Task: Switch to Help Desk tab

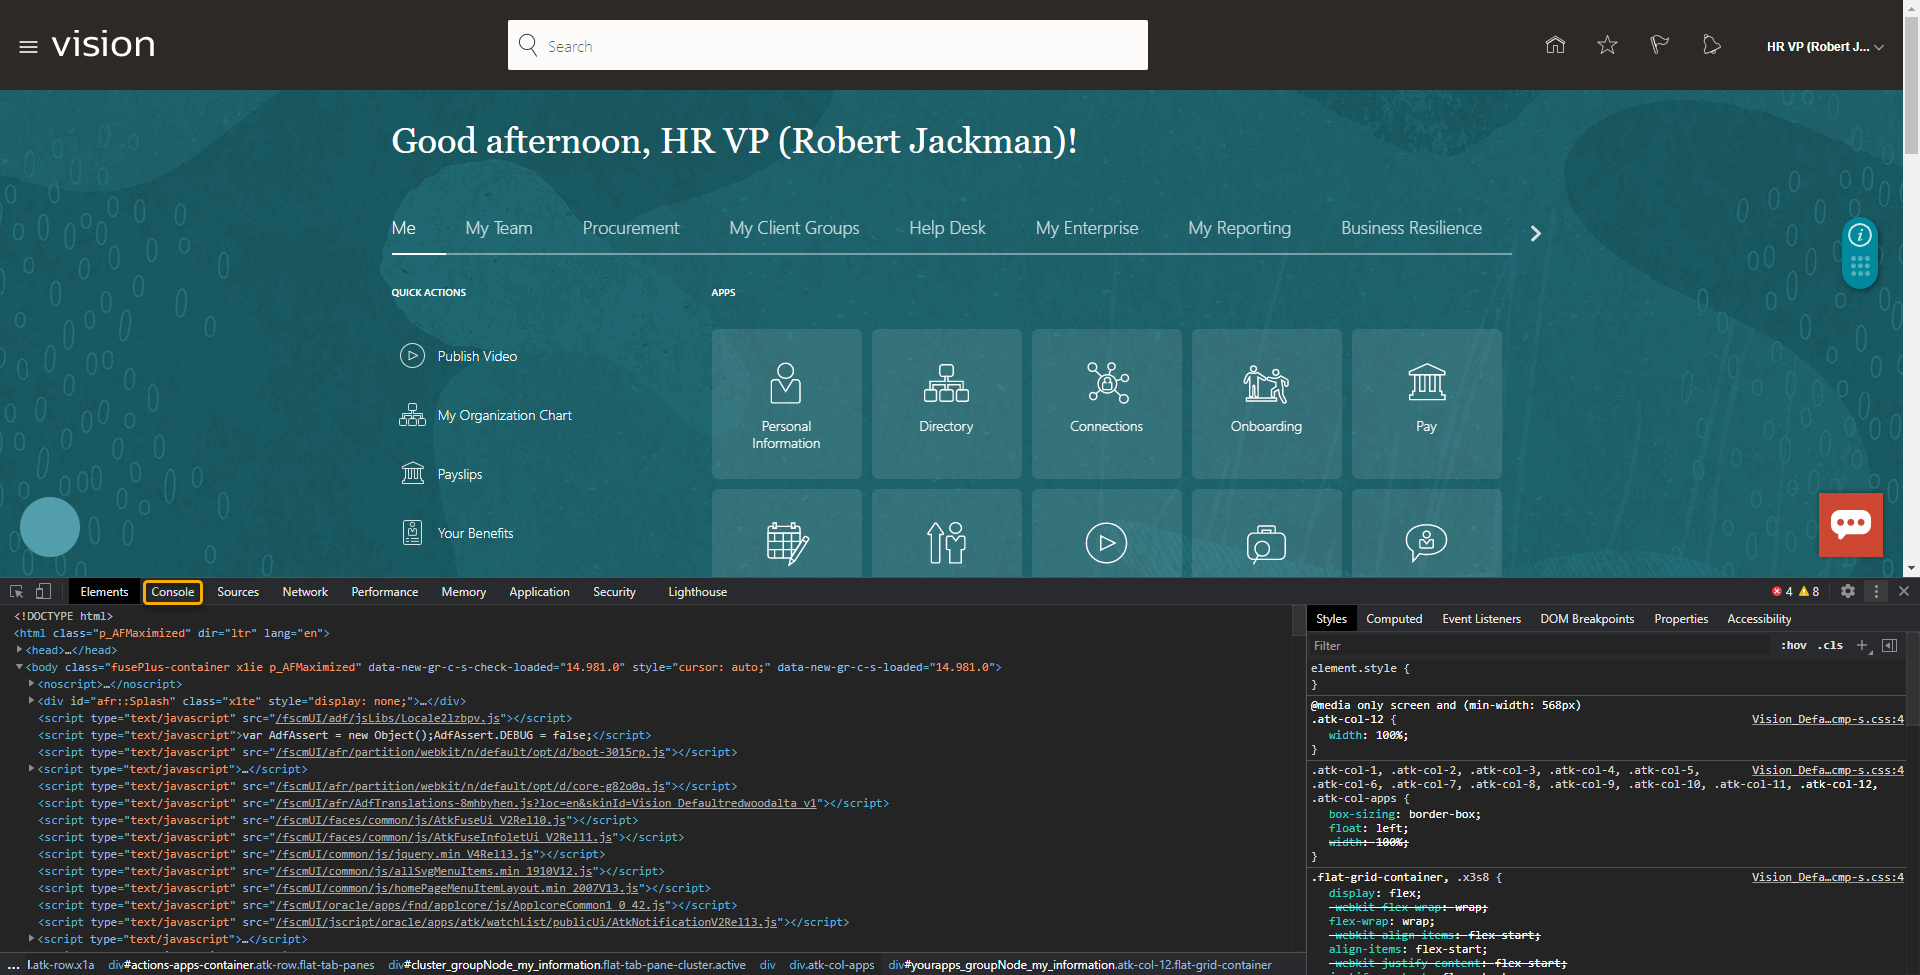Action: 947,228
